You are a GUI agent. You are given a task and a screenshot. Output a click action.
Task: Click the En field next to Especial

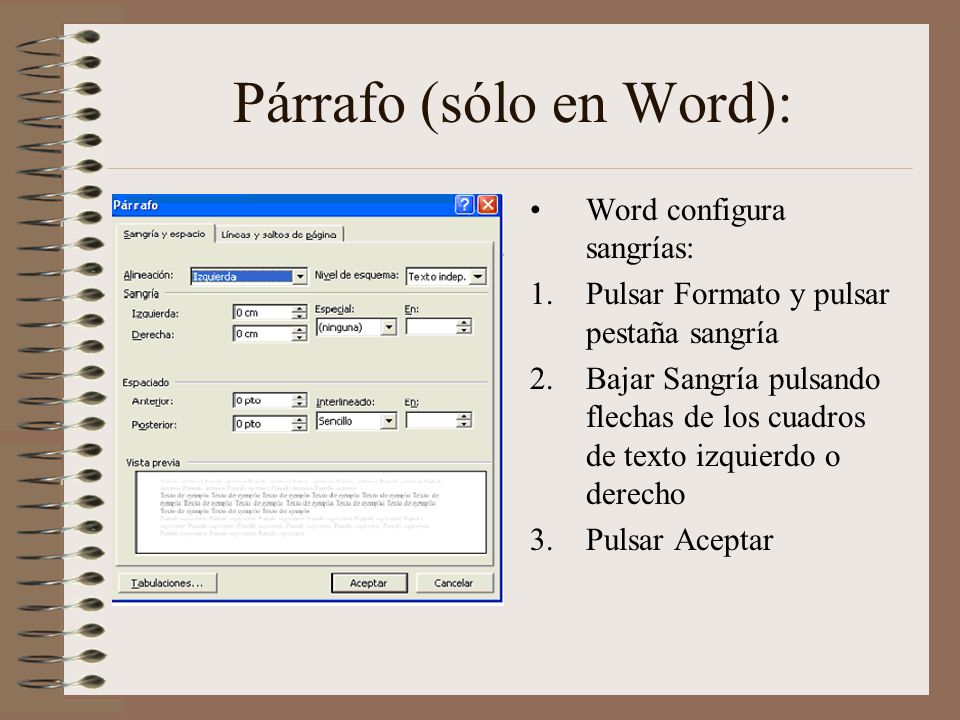(x=431, y=327)
